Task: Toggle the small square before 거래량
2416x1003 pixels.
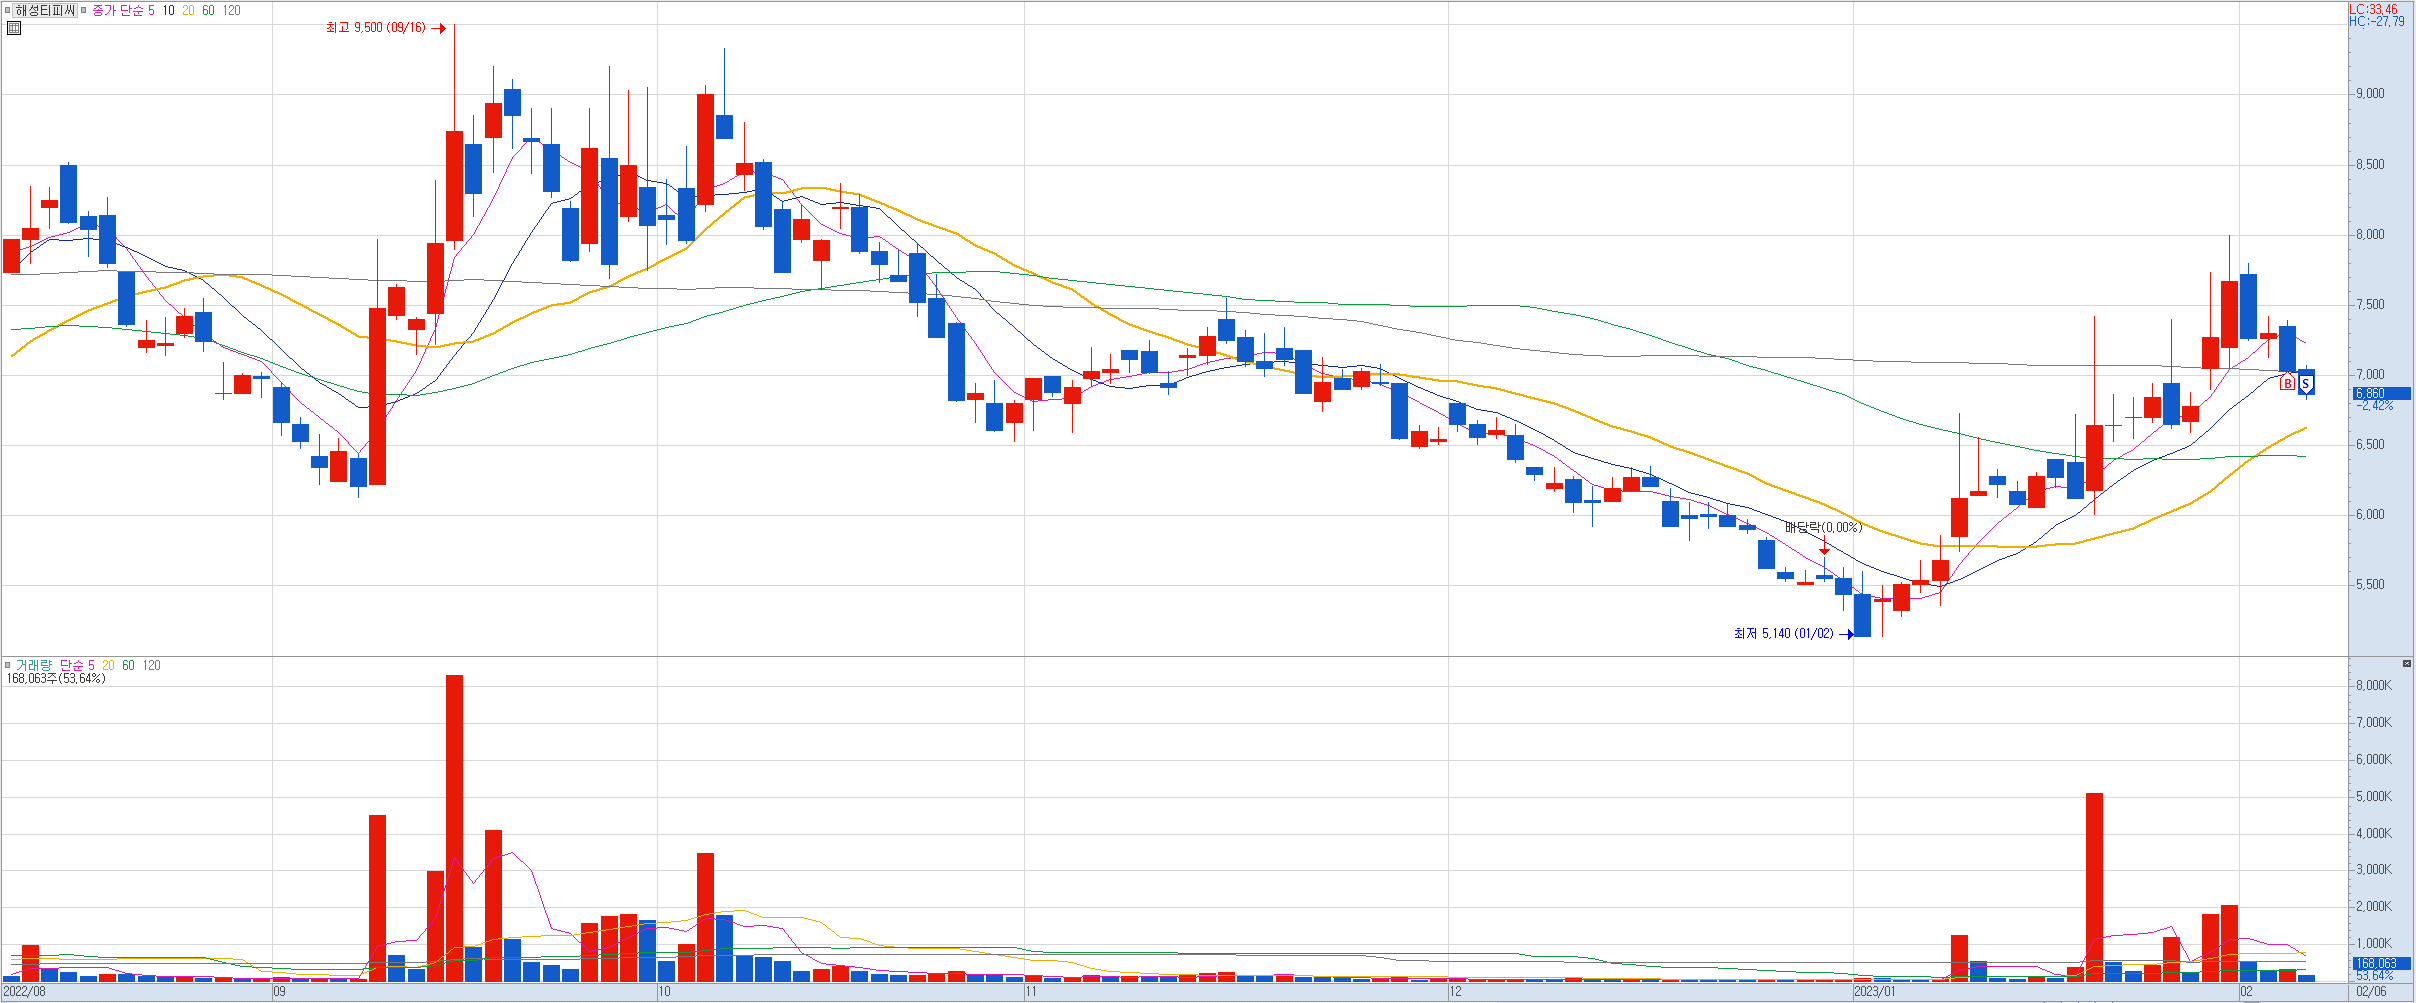Action: 7,665
